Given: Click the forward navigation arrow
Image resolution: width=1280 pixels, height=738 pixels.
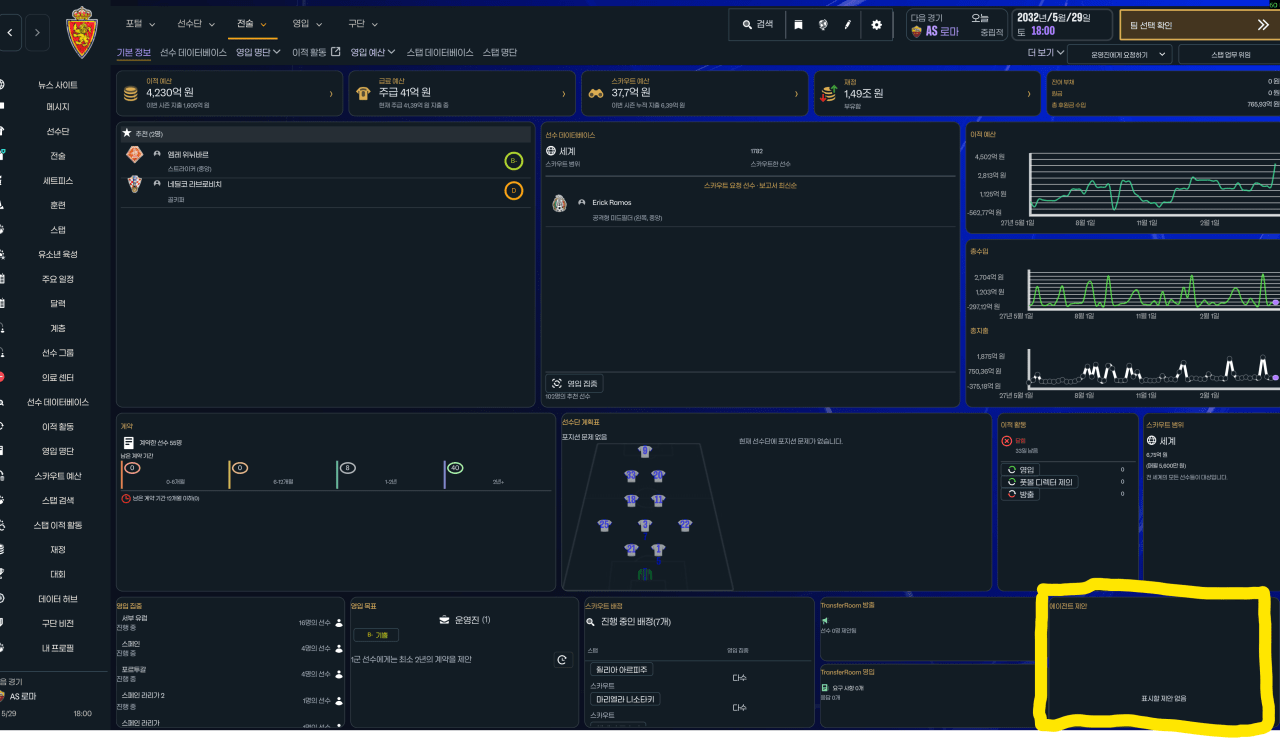Looking at the screenshot, I should [37, 33].
